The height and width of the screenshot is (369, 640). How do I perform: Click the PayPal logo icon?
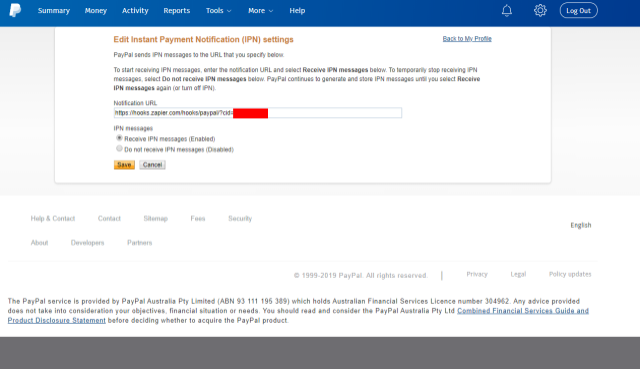point(15,10)
